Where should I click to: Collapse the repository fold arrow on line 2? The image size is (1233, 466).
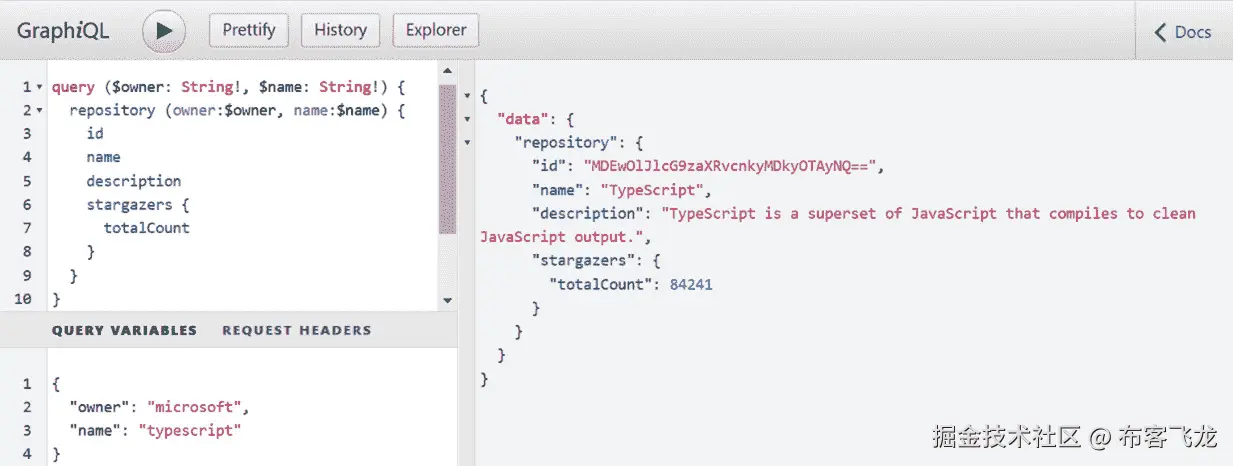tap(40, 111)
